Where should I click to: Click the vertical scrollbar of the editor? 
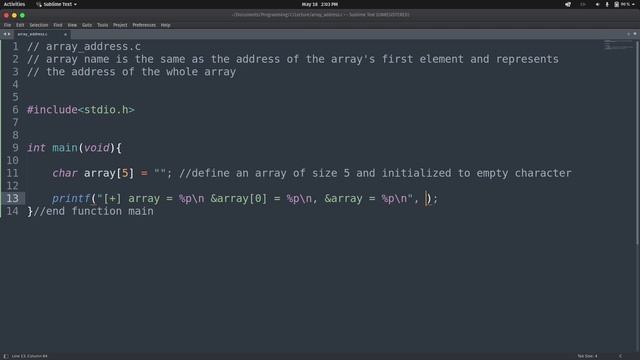[x=637, y=143]
